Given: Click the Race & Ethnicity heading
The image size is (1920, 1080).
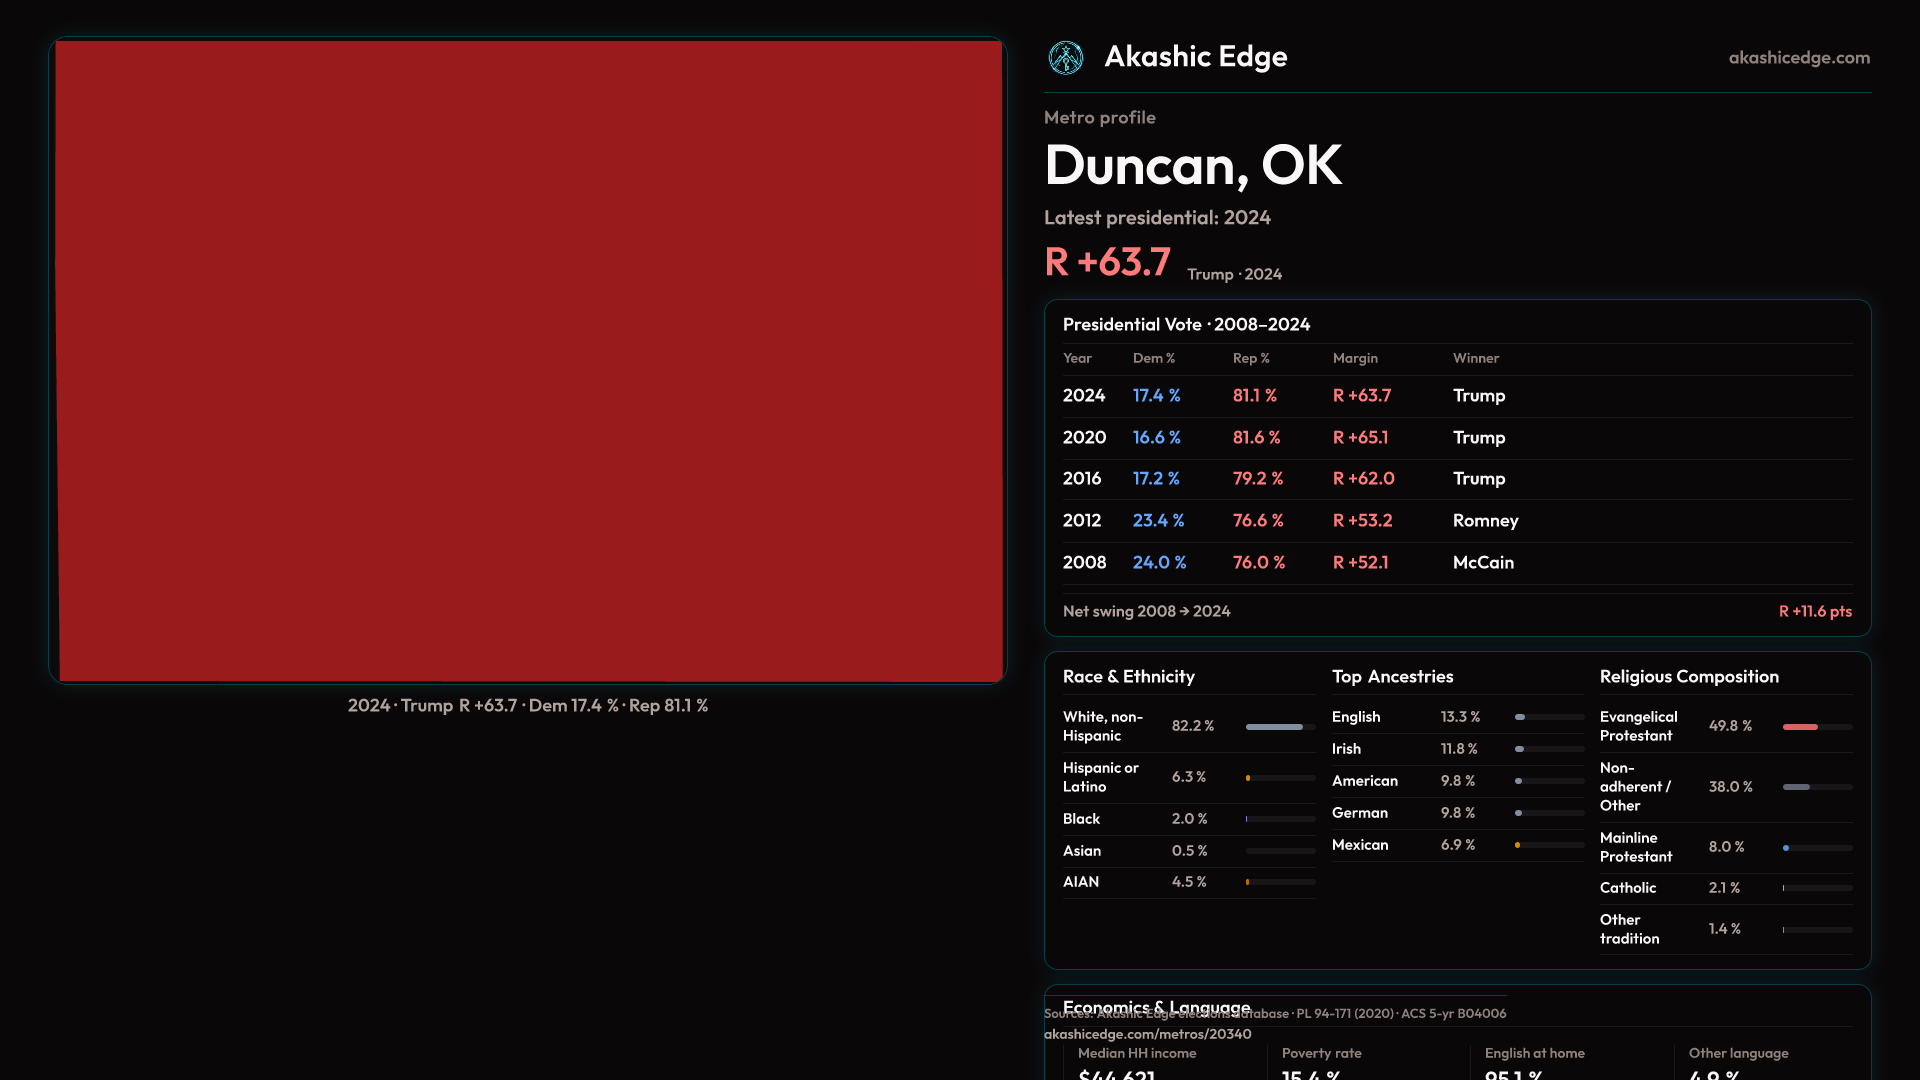Looking at the screenshot, I should [1128, 677].
